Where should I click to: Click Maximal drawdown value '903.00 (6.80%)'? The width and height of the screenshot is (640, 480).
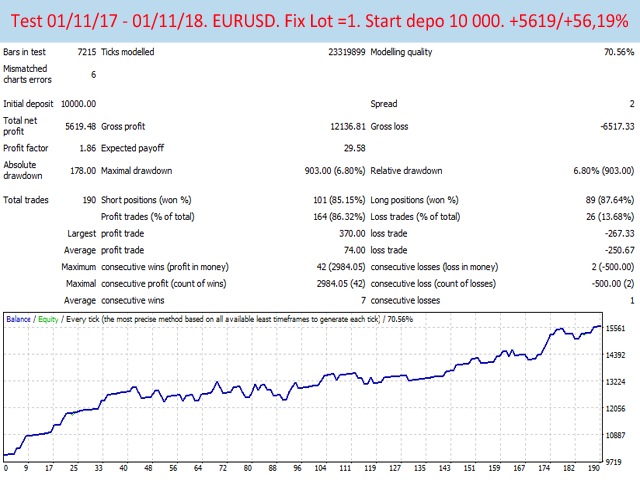335,171
